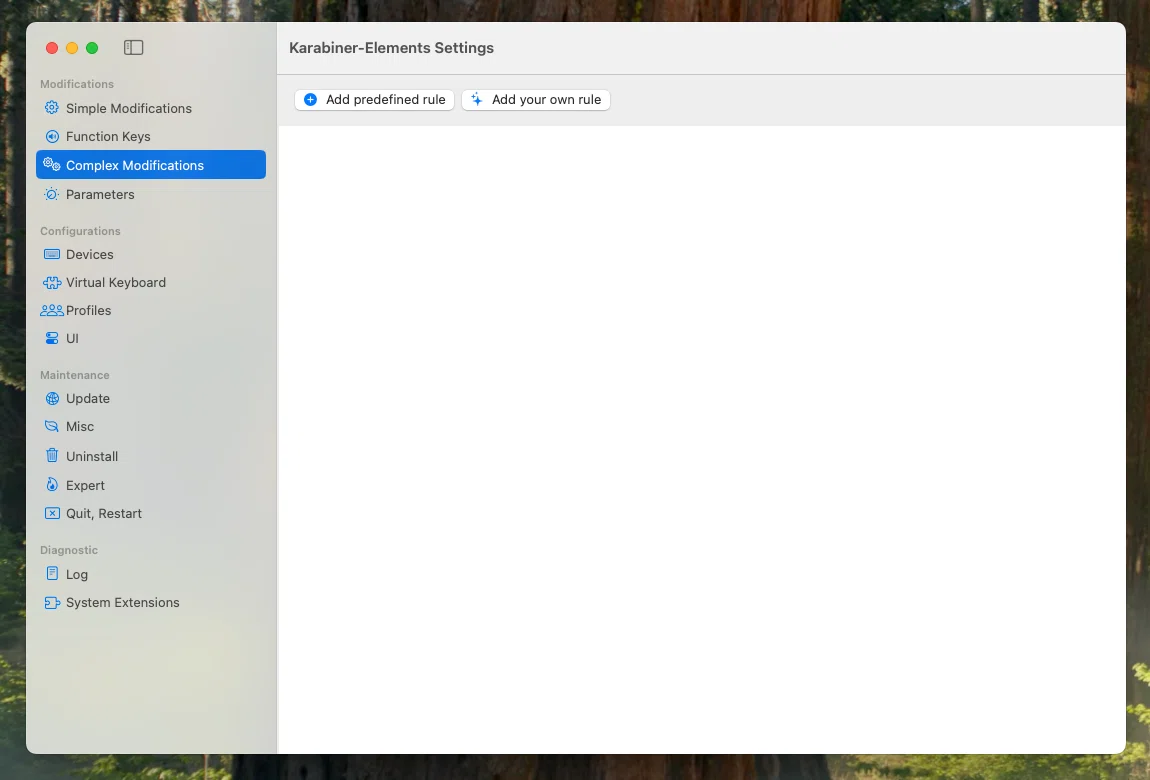The width and height of the screenshot is (1150, 780).
Task: Select the Expert label
Action: (x=85, y=485)
